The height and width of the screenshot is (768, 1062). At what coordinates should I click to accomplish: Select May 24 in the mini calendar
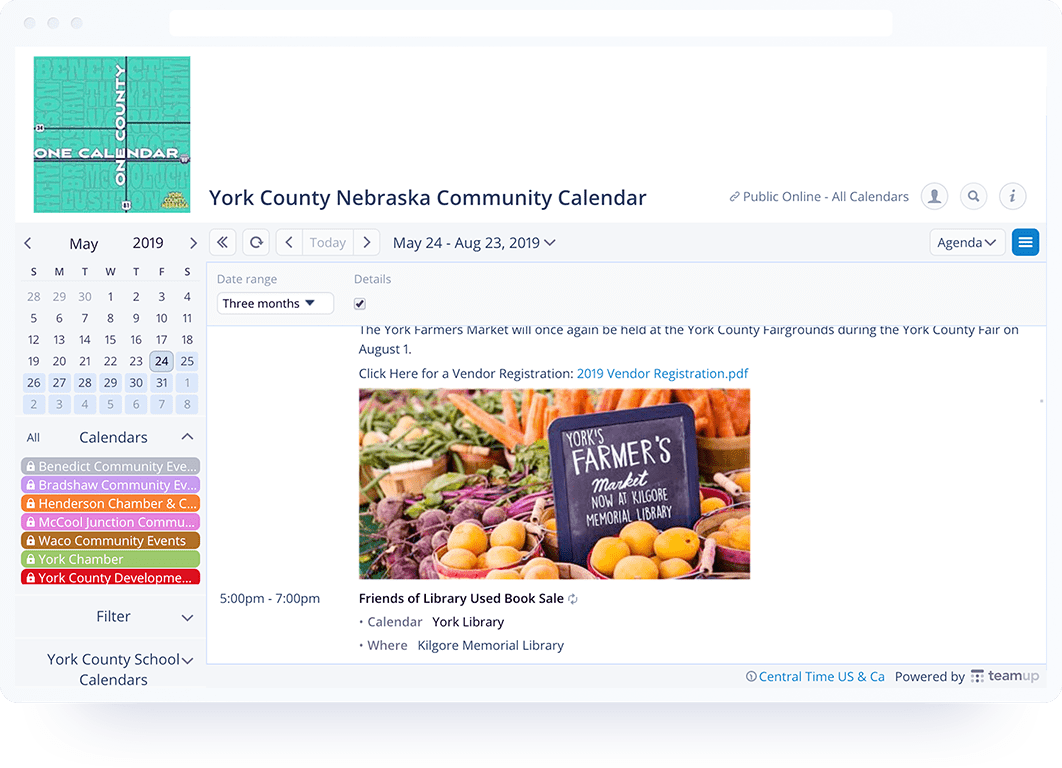coord(162,361)
